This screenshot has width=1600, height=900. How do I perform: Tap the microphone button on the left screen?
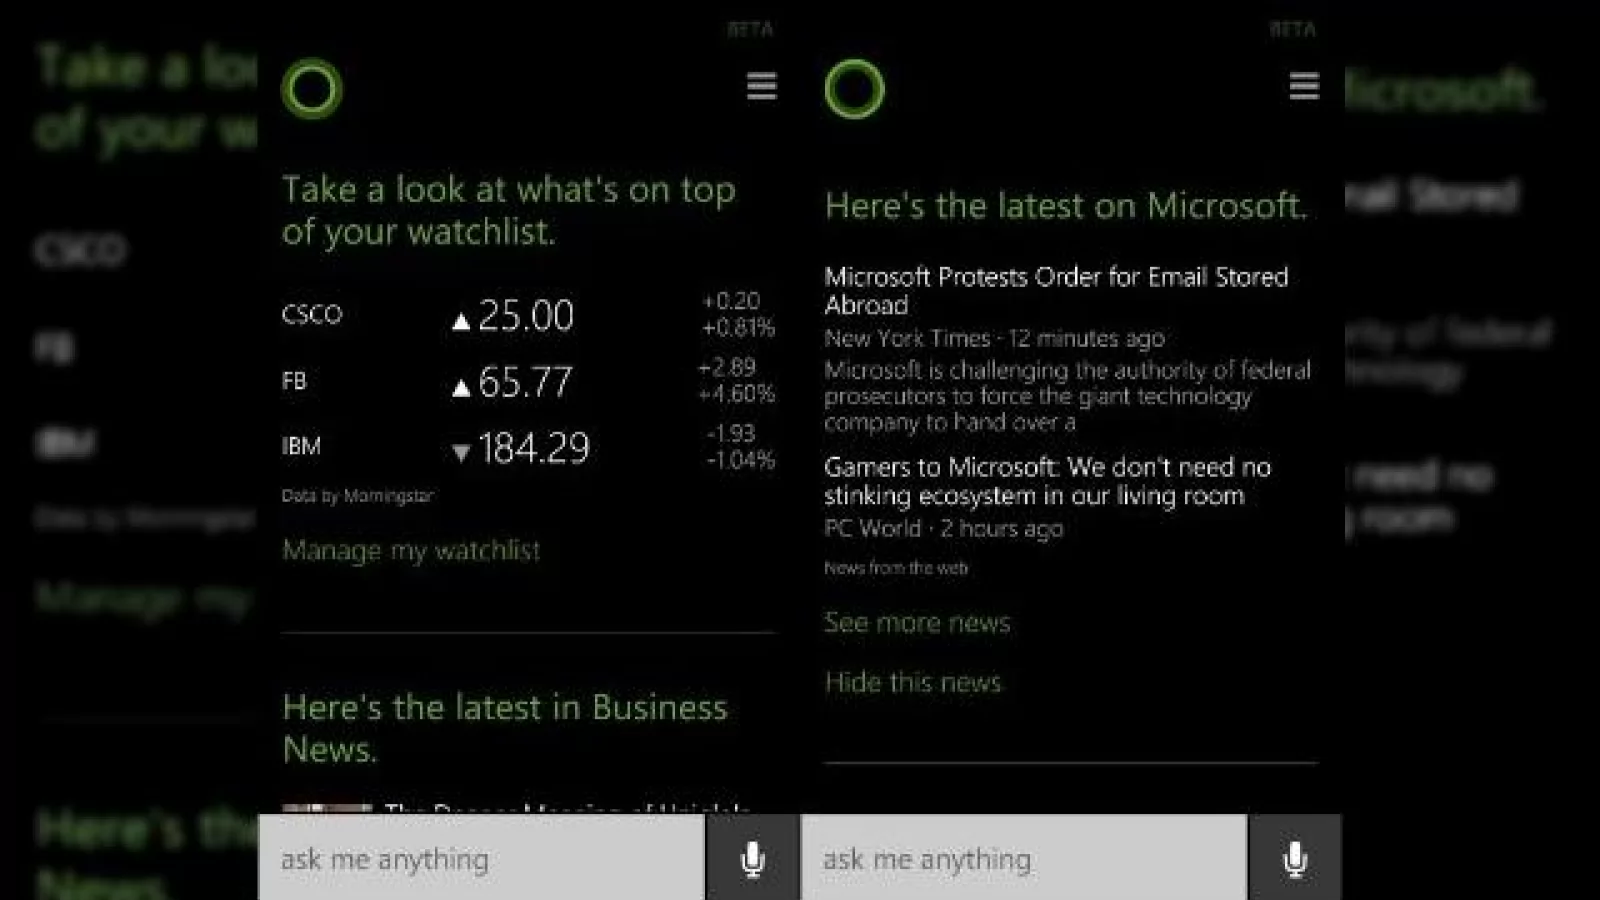click(x=753, y=858)
